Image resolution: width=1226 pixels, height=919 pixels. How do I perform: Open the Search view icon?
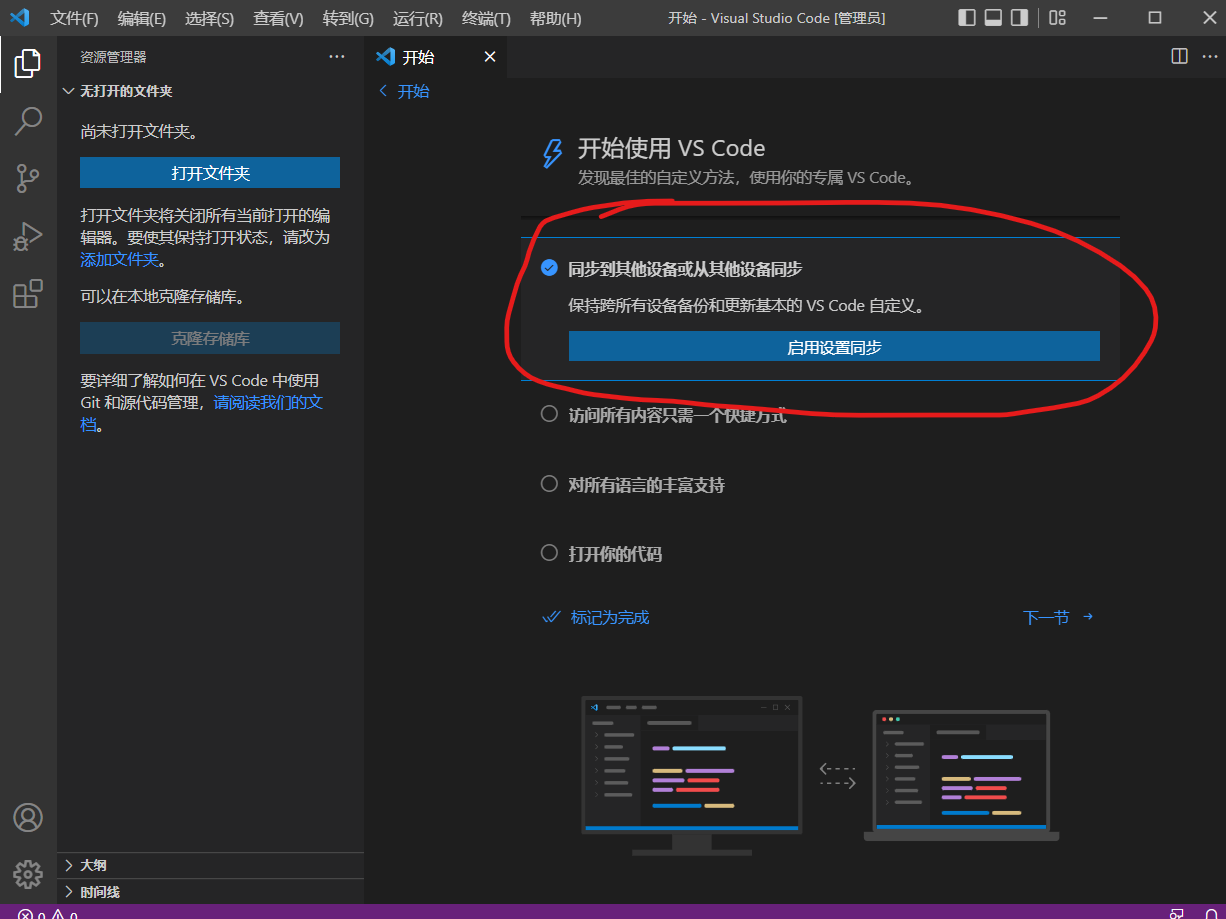pos(28,122)
